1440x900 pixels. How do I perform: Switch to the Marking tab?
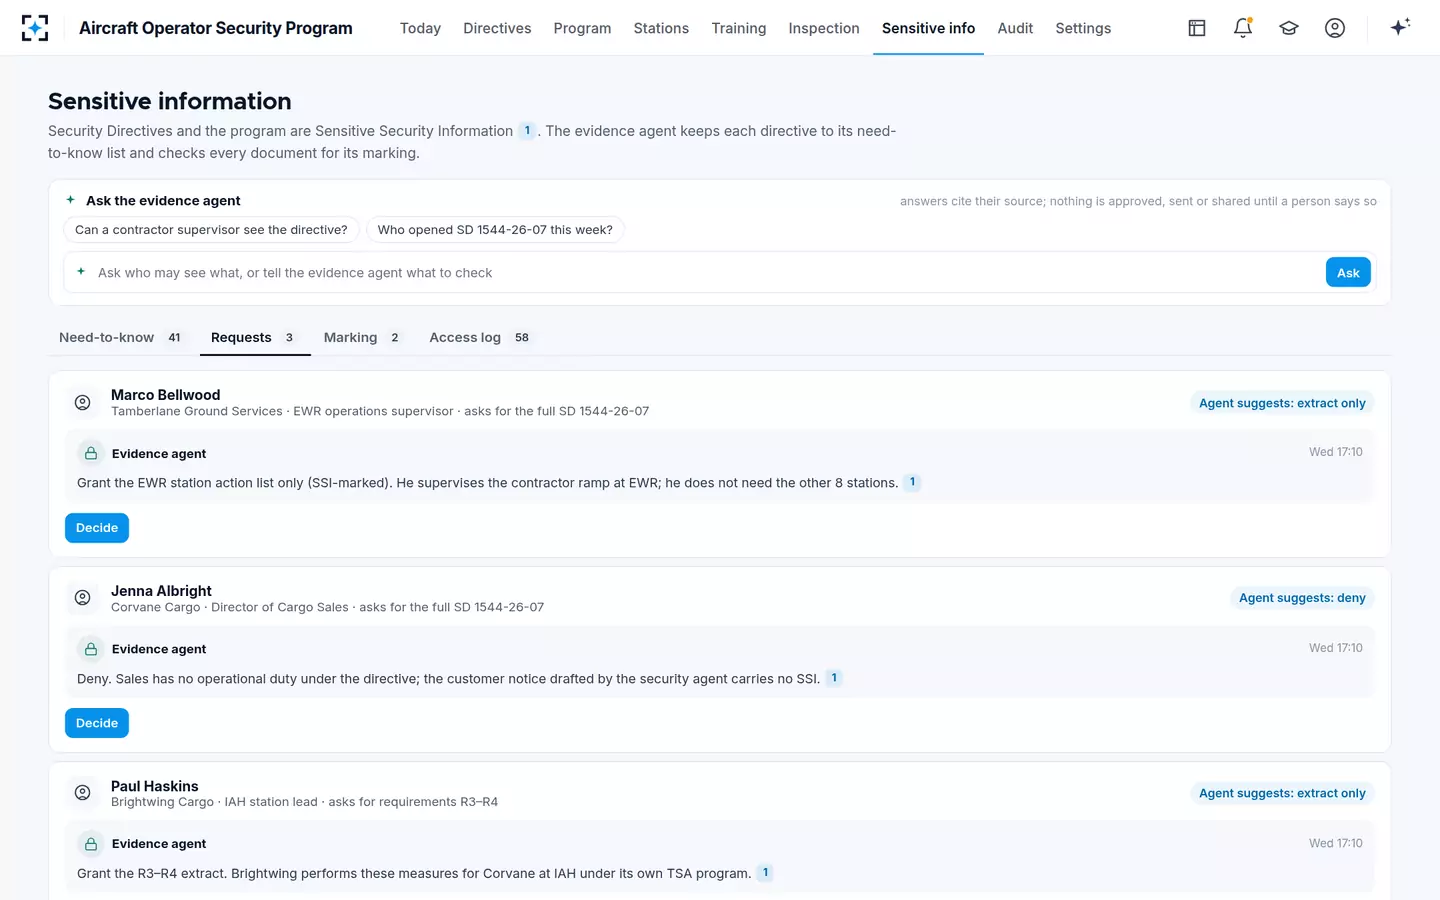[363, 338]
